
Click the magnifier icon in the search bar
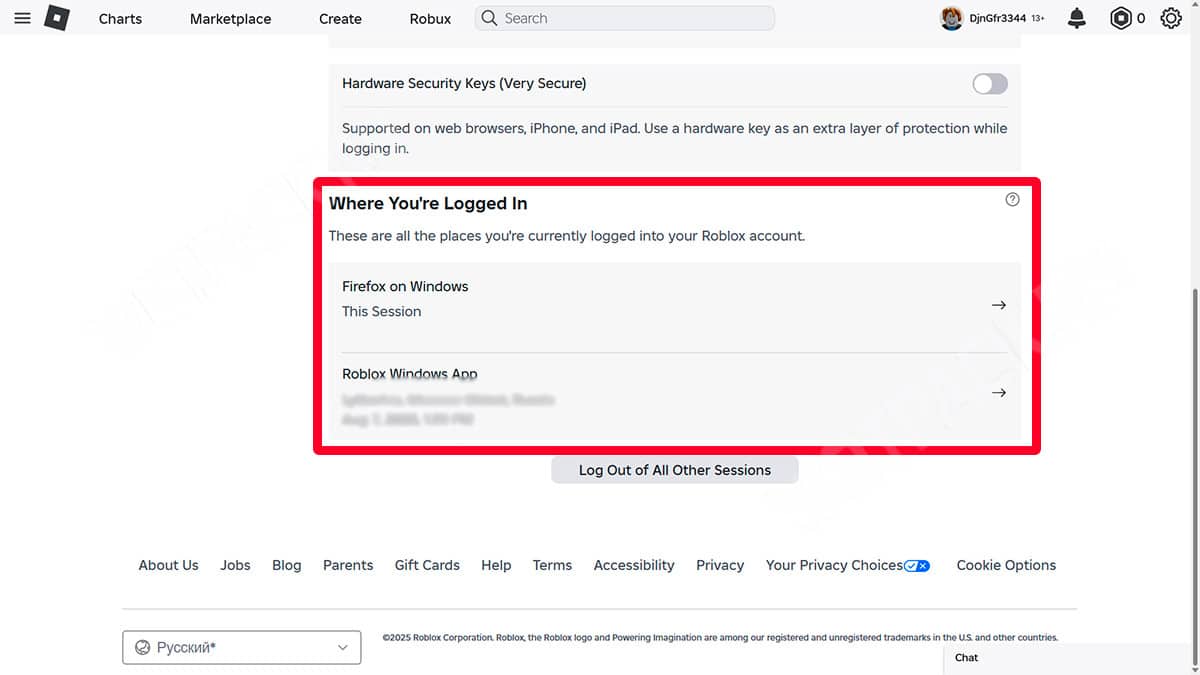coord(489,18)
